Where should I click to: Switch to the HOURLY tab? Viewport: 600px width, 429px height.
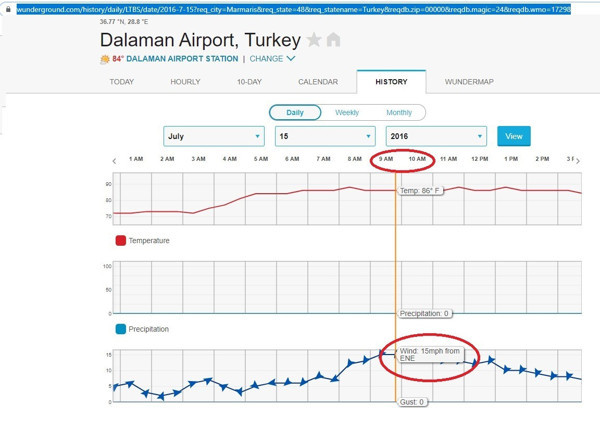185,82
